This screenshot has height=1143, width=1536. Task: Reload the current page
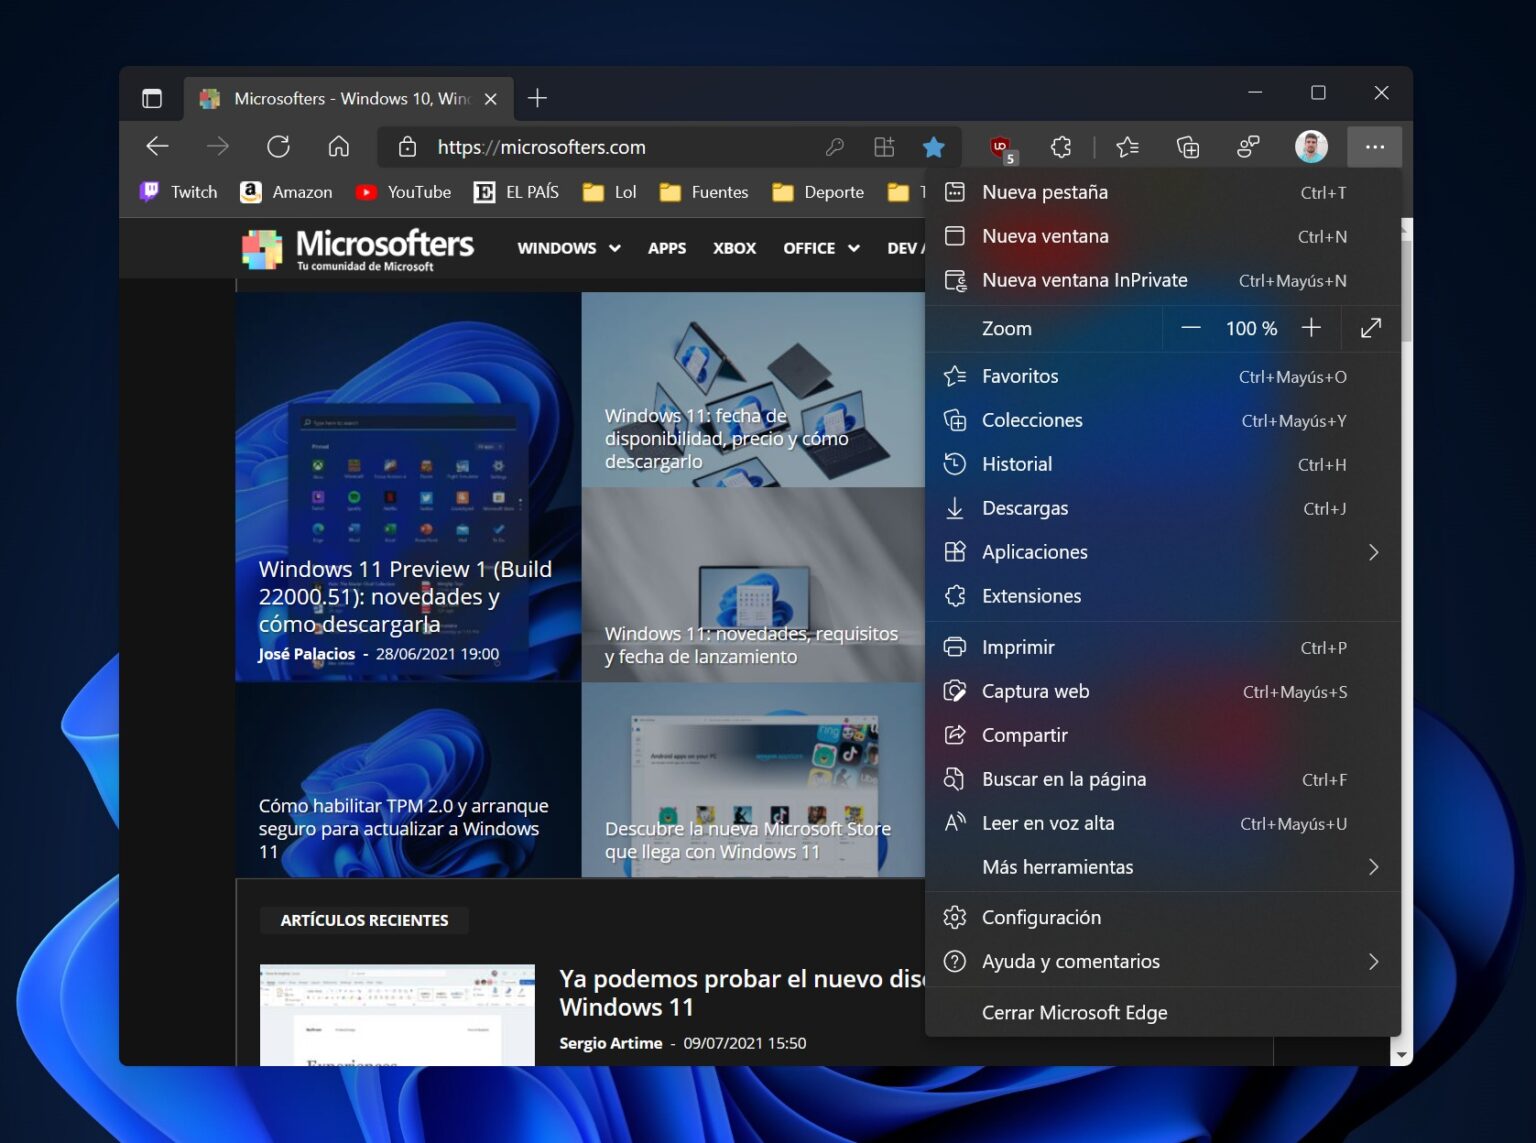click(278, 147)
